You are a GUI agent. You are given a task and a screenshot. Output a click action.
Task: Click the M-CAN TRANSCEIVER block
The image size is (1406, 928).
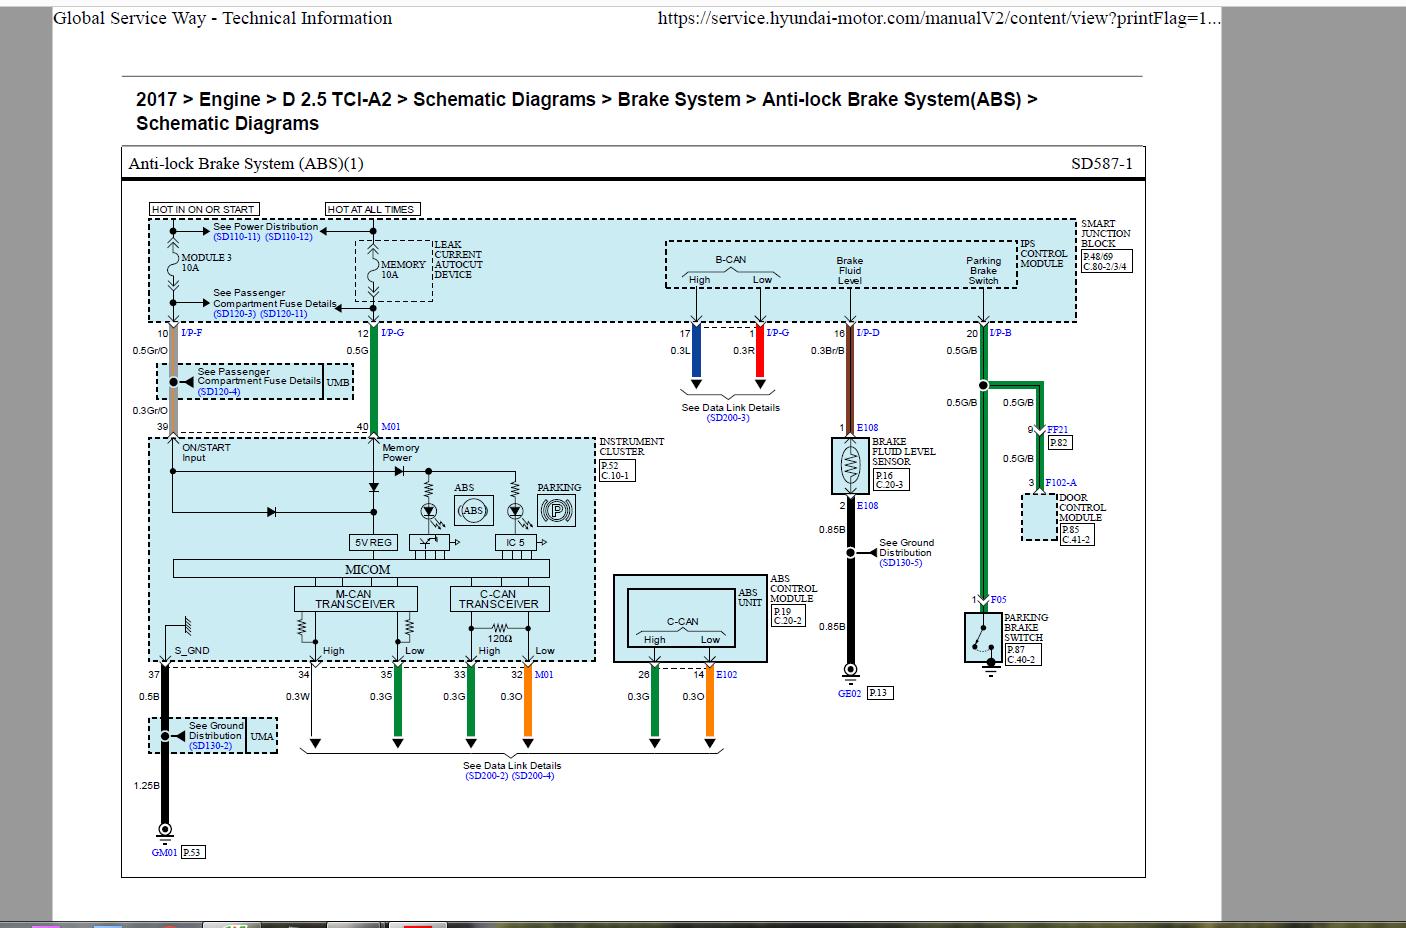click(x=356, y=599)
